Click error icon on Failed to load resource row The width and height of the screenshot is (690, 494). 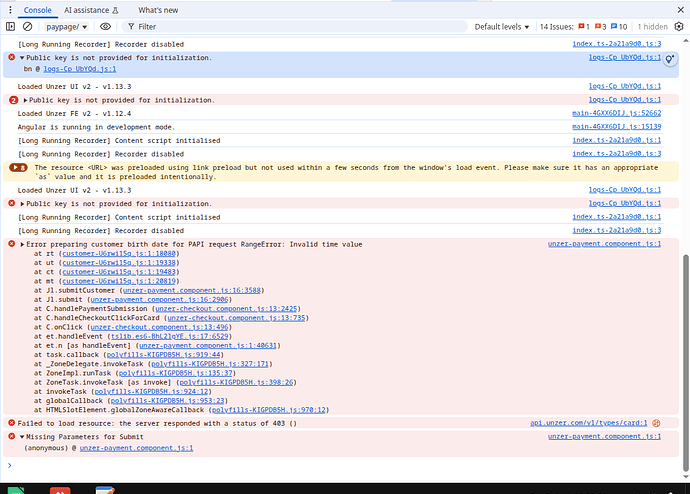(11, 423)
